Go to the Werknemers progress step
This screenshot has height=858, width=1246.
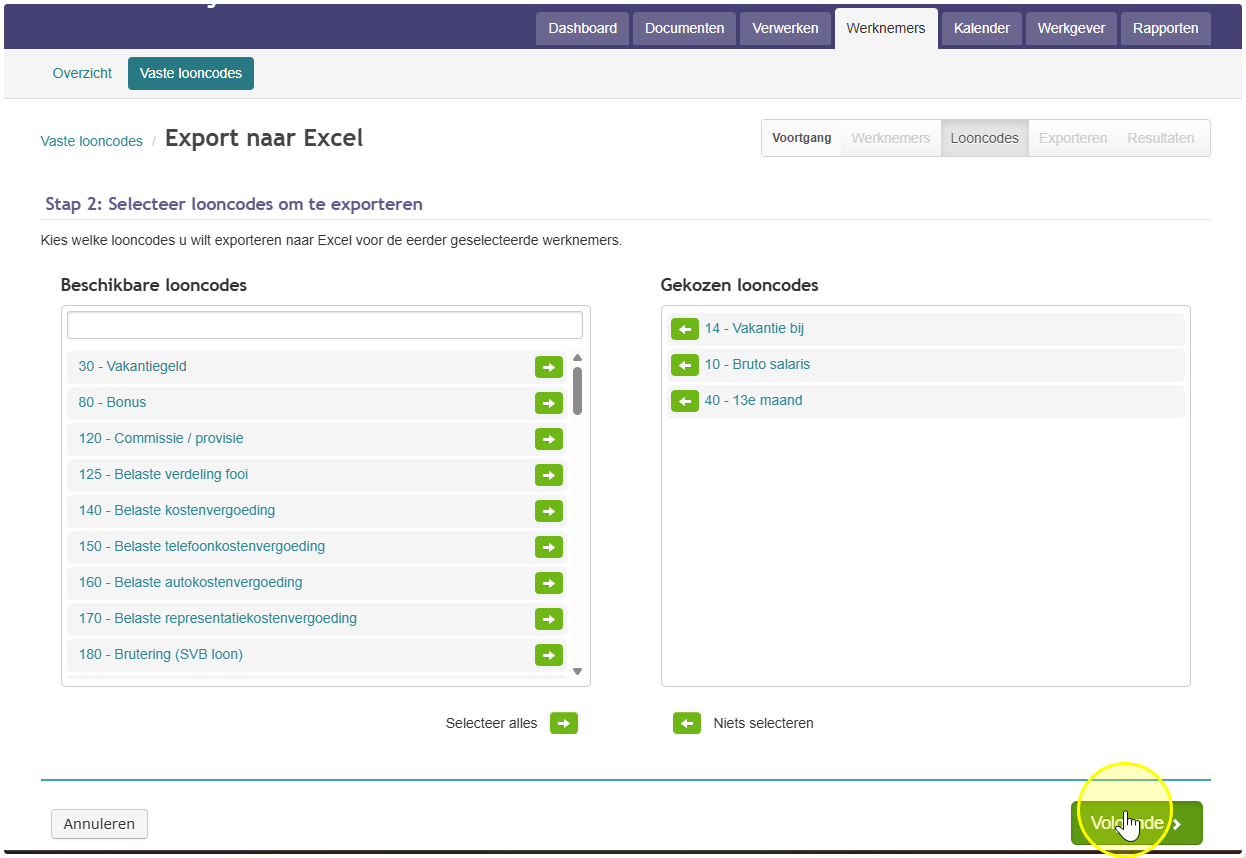891,138
